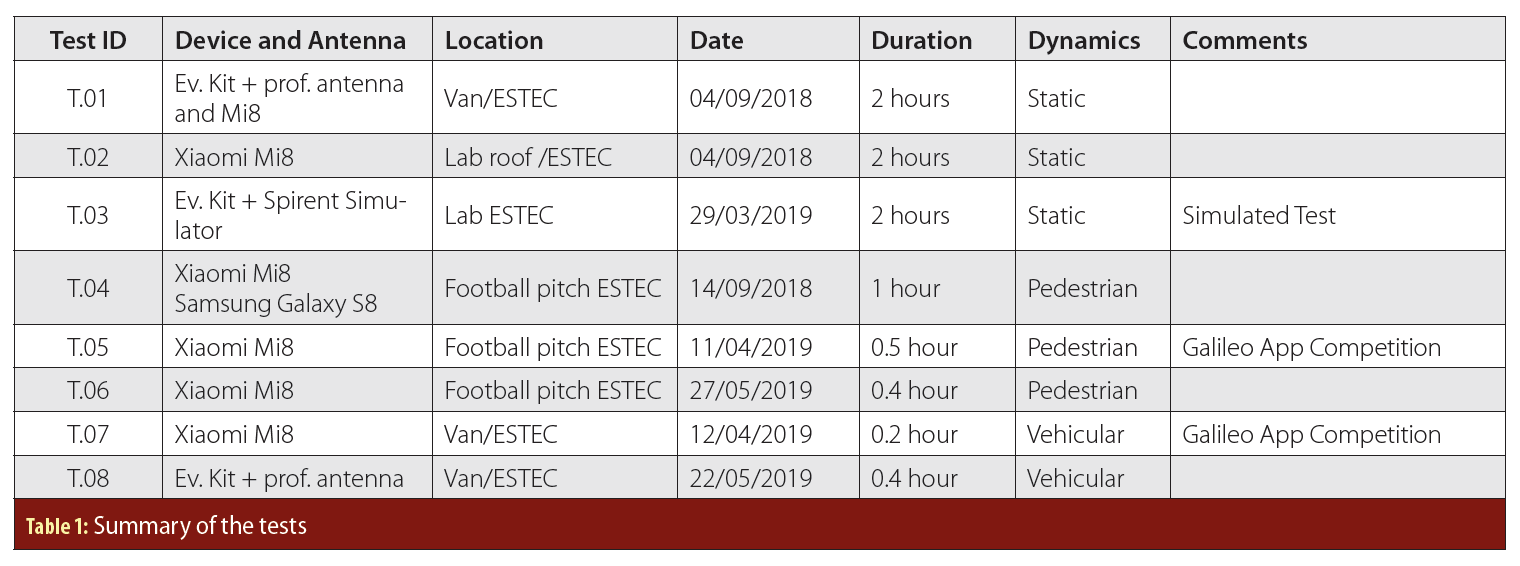Click the Simulated Test comment cell

point(1258,215)
